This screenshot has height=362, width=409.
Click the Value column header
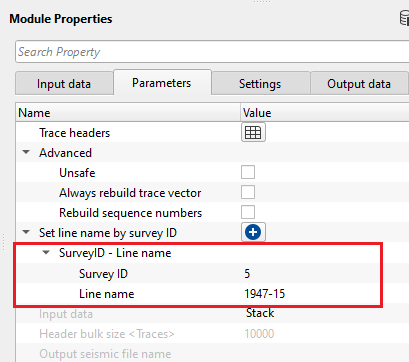click(325, 113)
